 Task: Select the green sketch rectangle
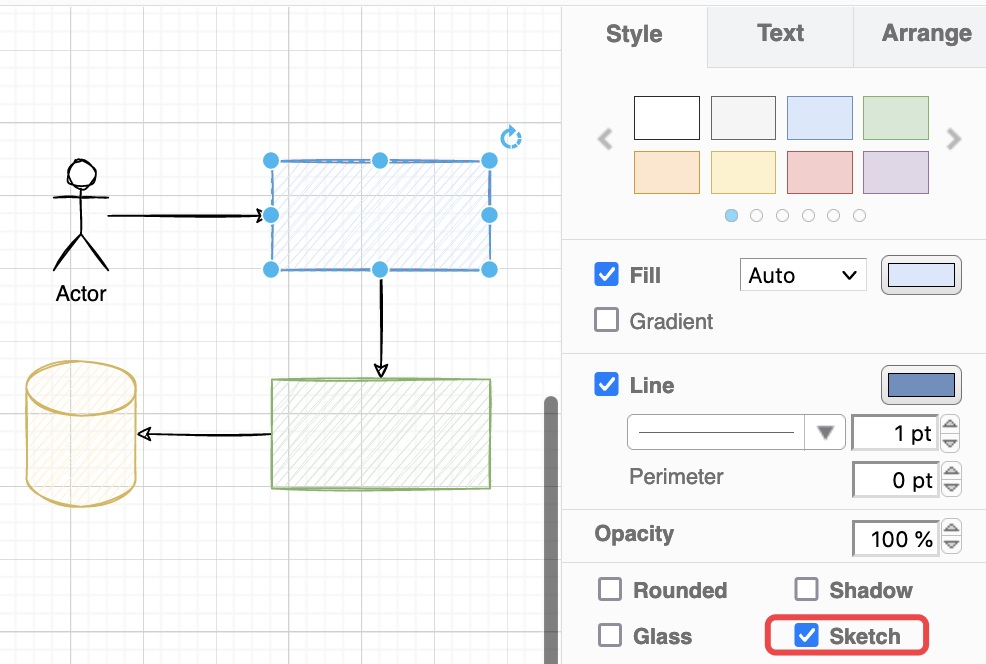(380, 434)
